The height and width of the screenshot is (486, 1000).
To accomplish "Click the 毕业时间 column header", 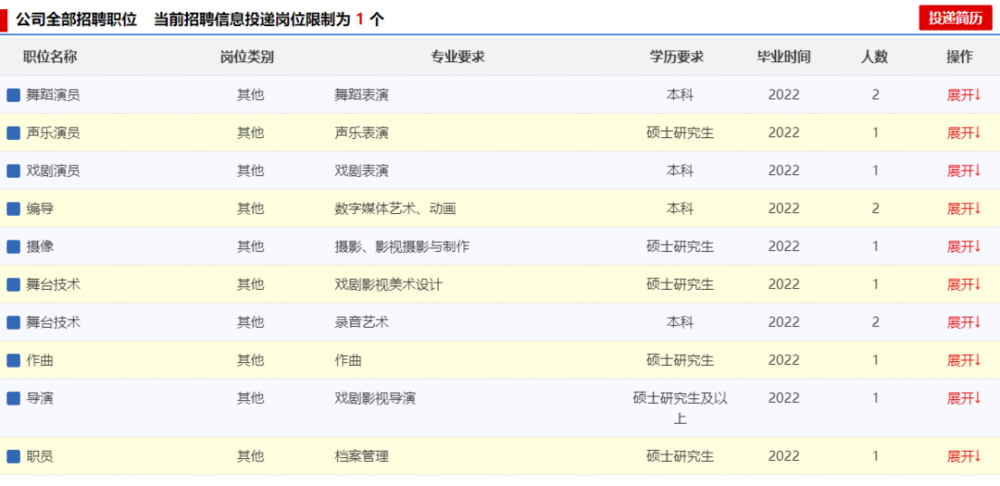I will pos(784,57).
